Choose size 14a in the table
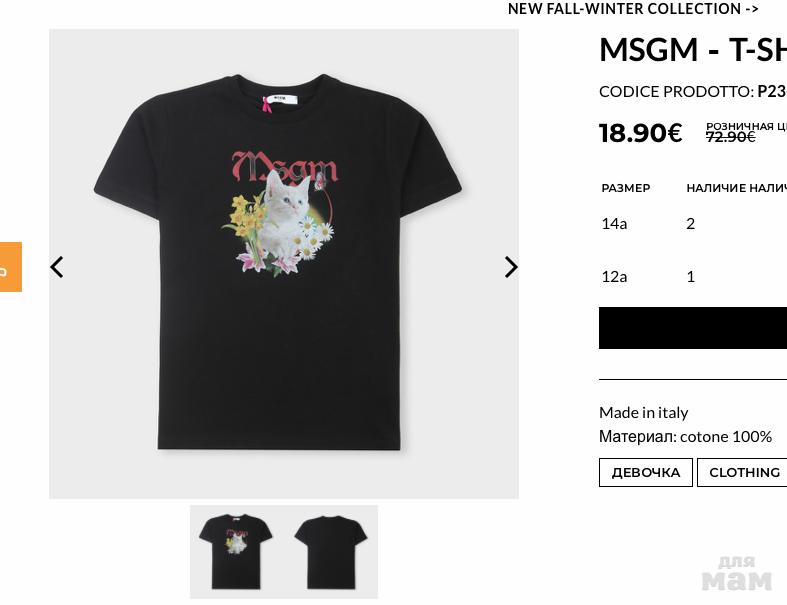The width and height of the screenshot is (787, 605). (x=614, y=223)
